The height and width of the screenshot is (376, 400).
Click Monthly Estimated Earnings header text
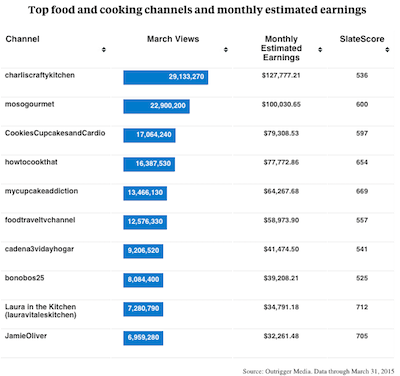coord(281,48)
